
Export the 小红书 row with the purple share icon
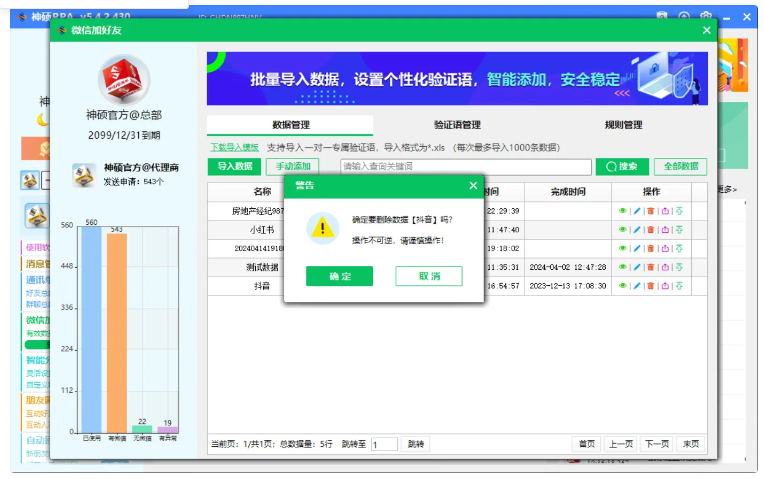point(665,230)
